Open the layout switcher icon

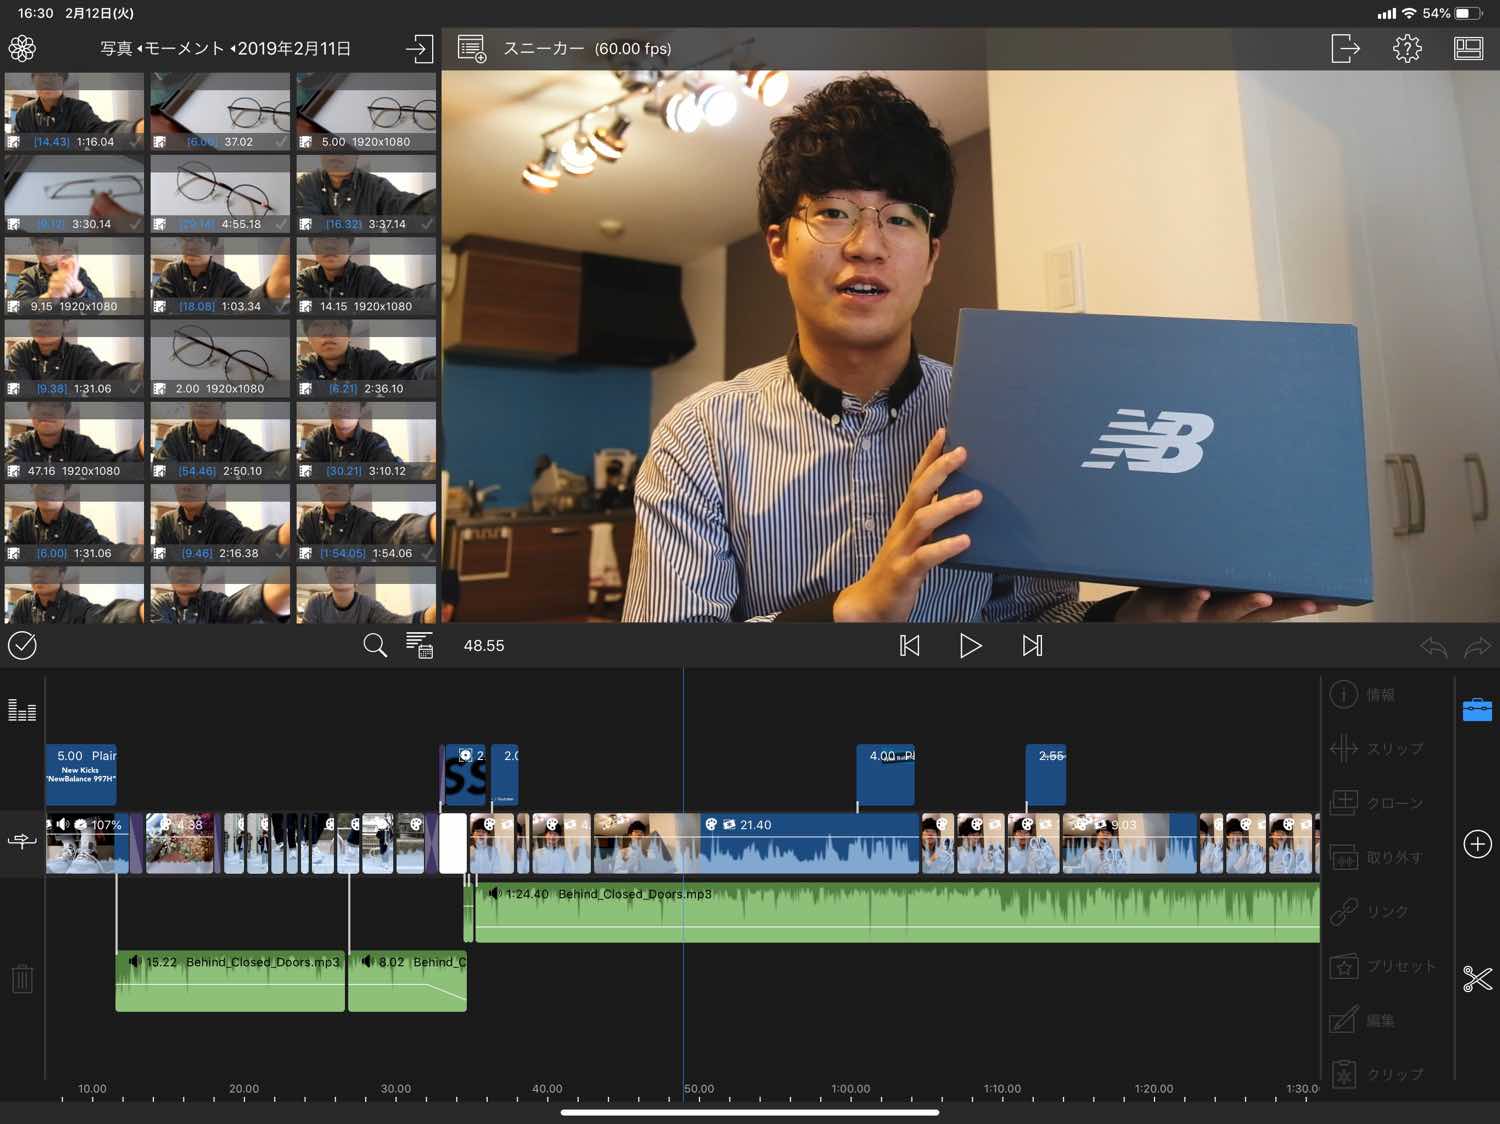click(1468, 48)
